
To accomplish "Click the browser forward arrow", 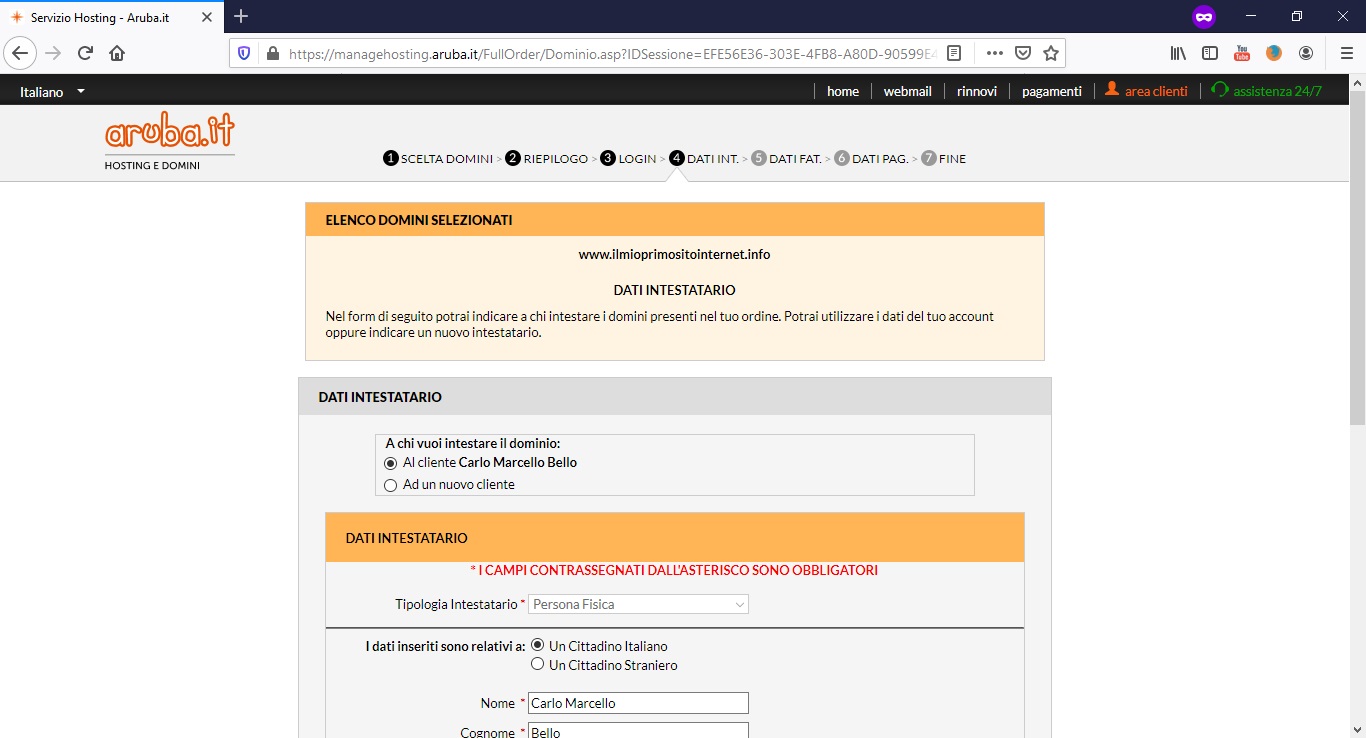I will pos(53,53).
